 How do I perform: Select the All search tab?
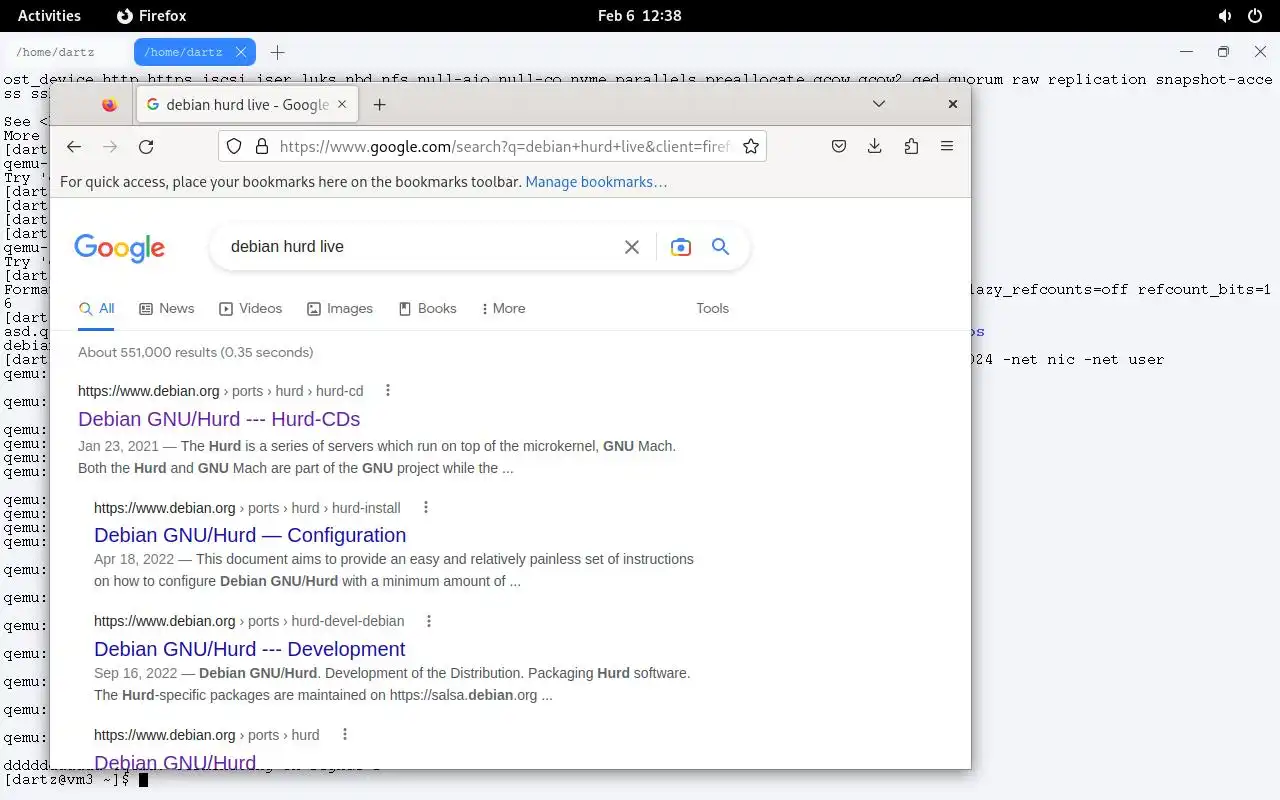point(96,308)
